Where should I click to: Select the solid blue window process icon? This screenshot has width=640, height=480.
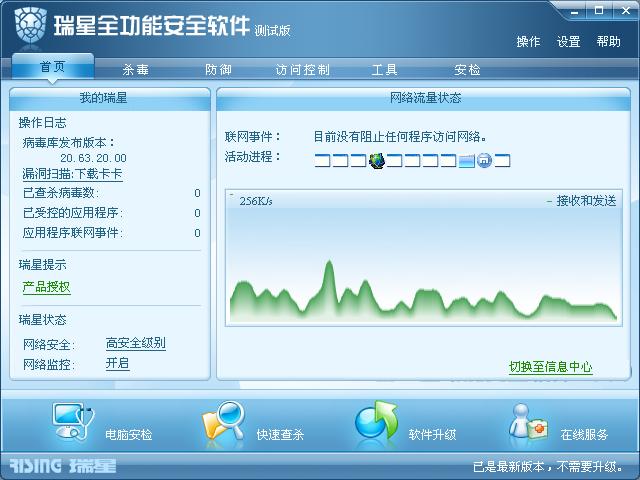[466, 161]
